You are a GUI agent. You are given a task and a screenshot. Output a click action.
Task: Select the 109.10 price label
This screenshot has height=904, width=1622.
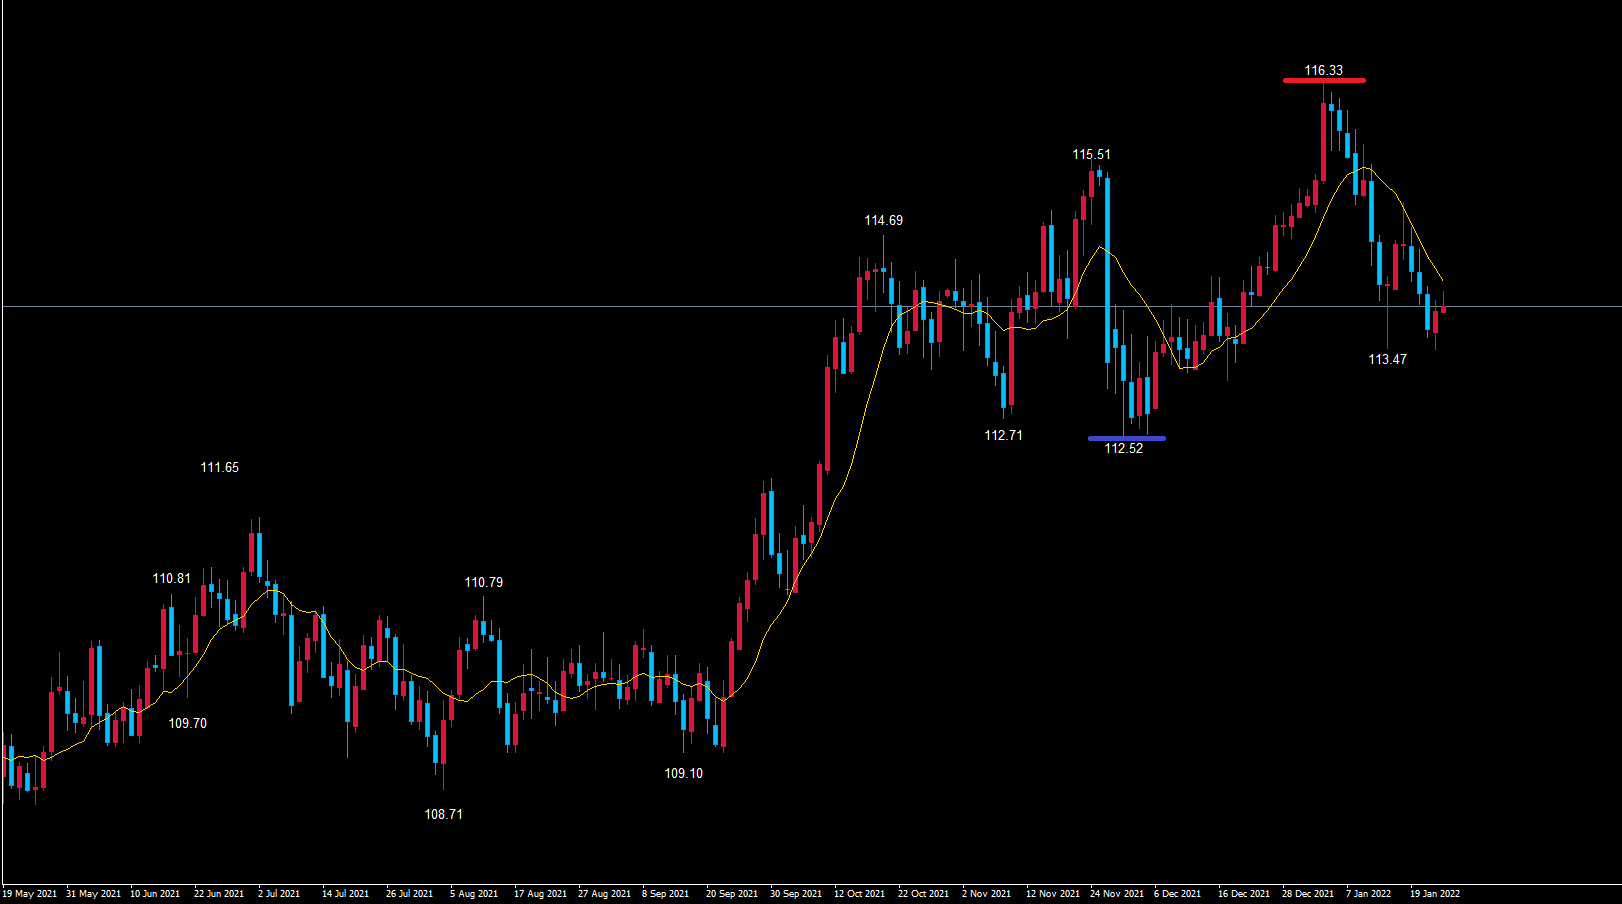pyautogui.click(x=683, y=773)
